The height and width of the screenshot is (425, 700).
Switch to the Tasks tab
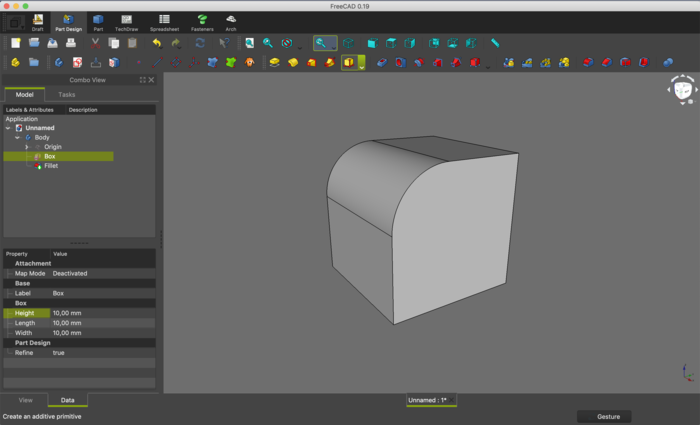click(x=66, y=94)
